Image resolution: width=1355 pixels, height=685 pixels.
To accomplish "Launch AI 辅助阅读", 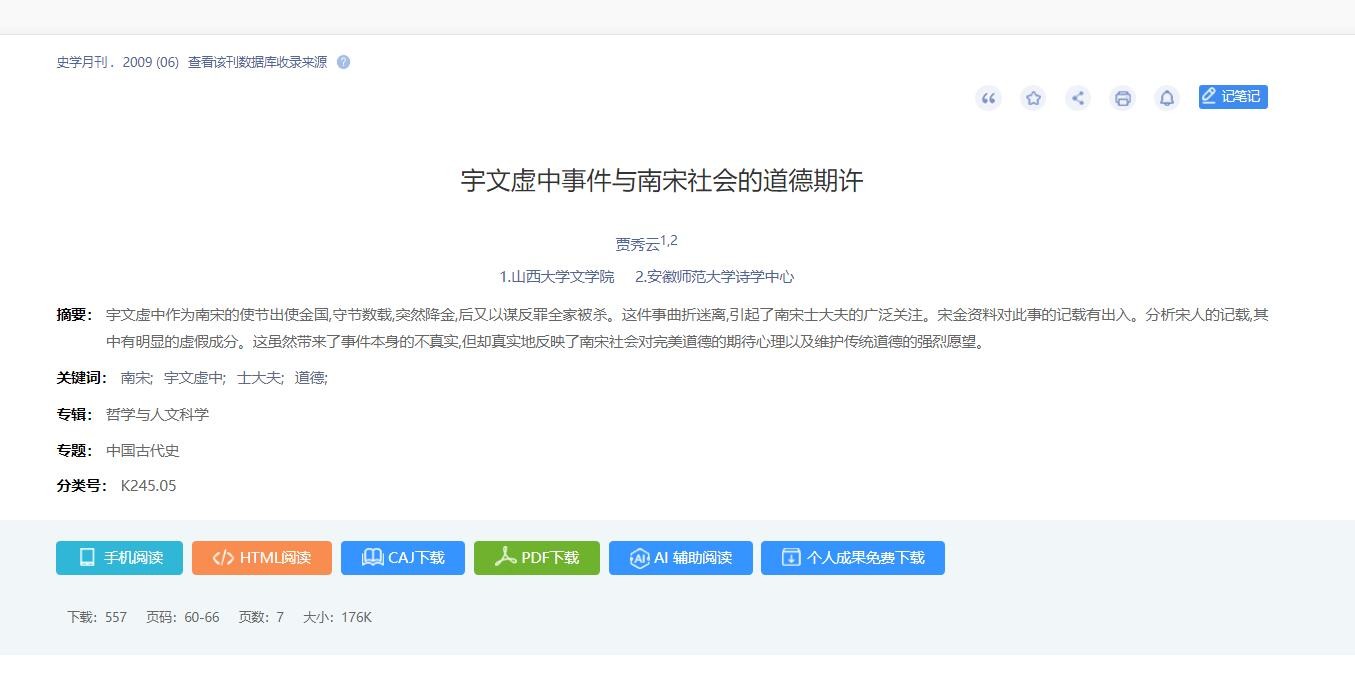I will tap(680, 558).
